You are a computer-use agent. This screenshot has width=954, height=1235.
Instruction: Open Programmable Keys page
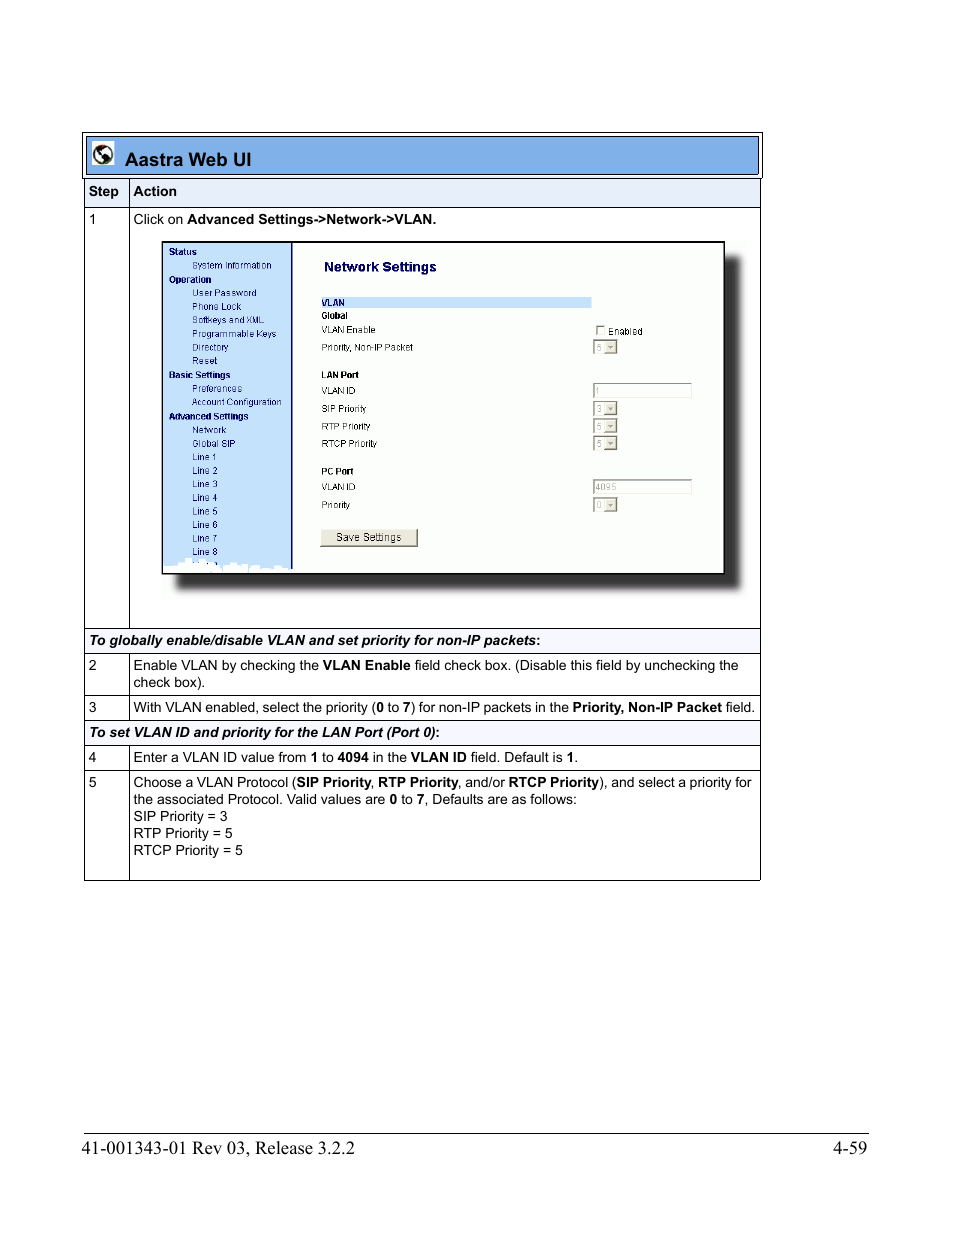click(x=234, y=334)
